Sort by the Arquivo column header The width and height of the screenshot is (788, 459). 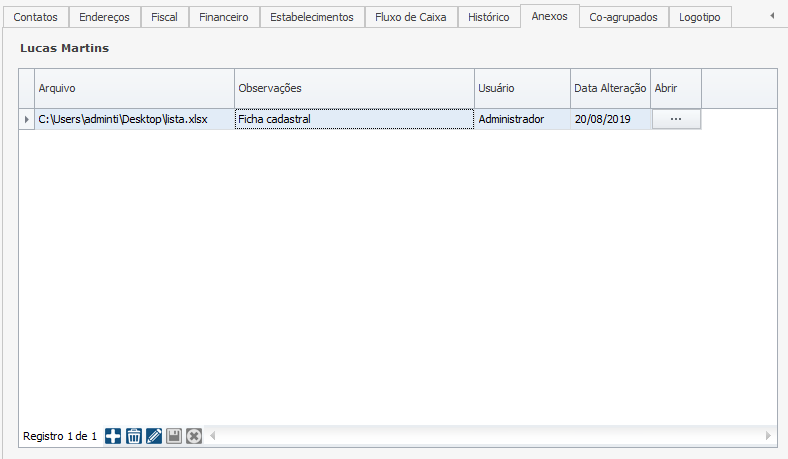(x=134, y=88)
